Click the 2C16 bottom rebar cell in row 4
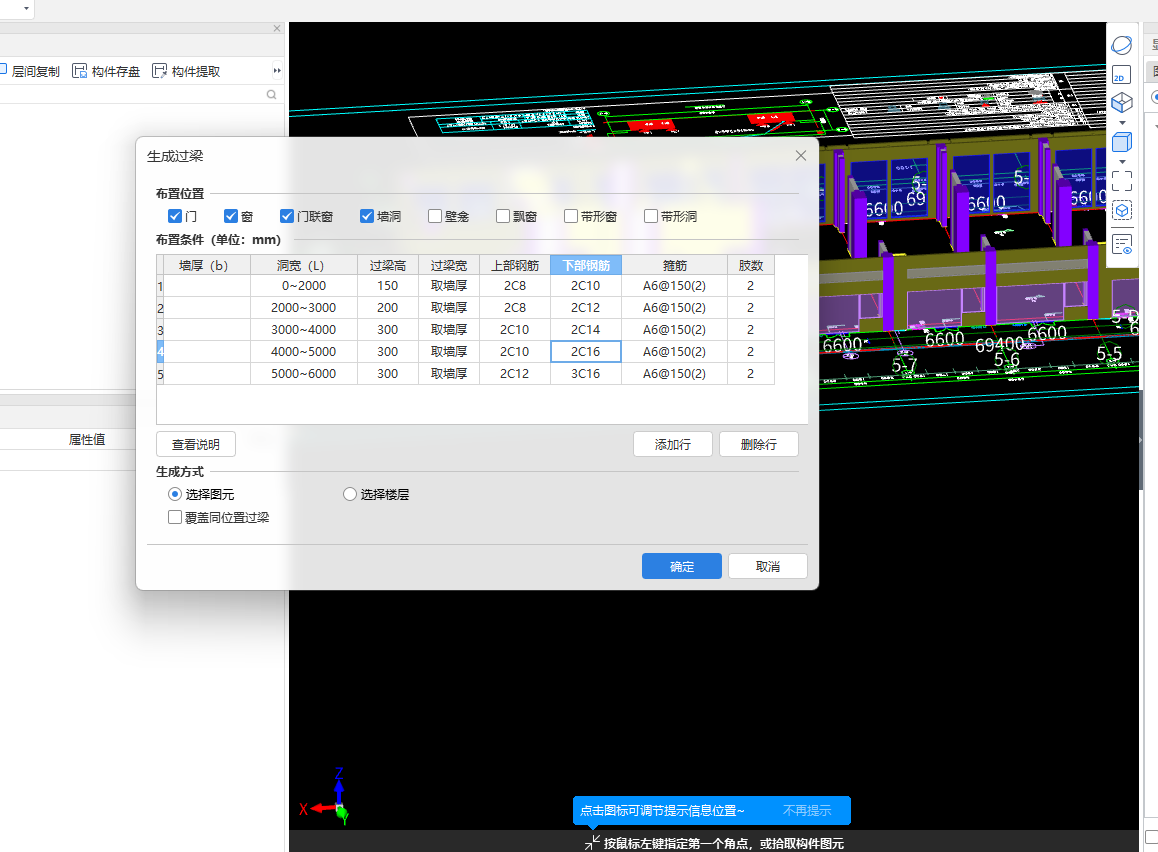Screen dimensions: 1158x852 click(x=586, y=351)
